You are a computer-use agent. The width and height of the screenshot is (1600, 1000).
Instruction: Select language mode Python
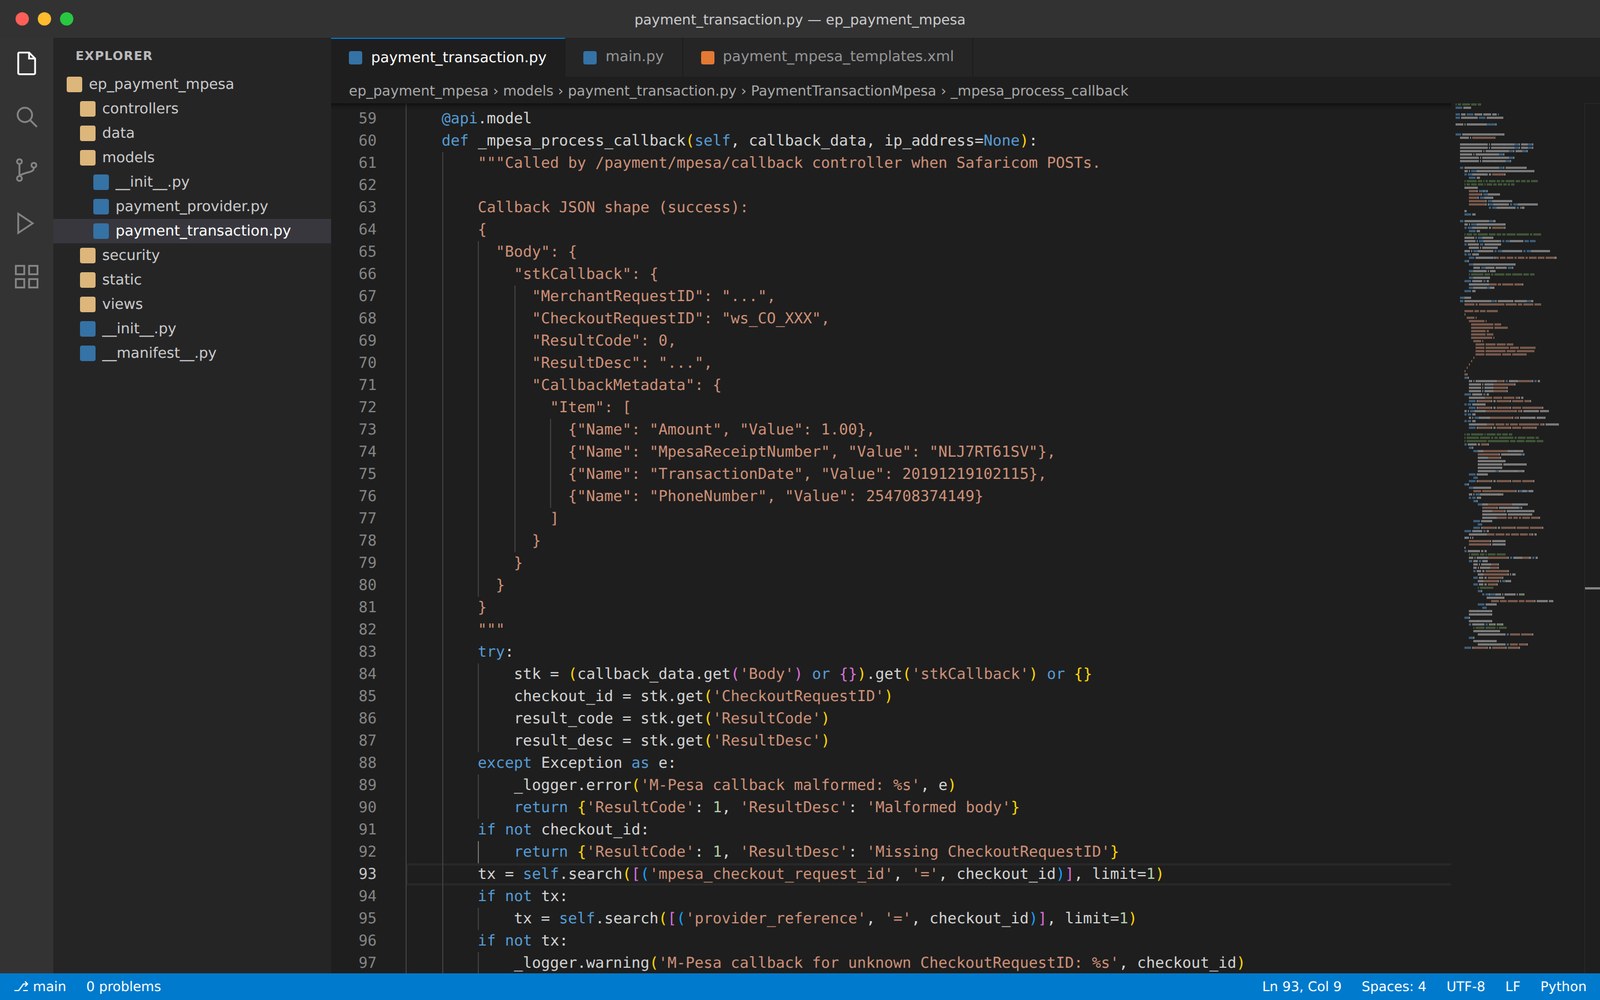[1562, 986]
